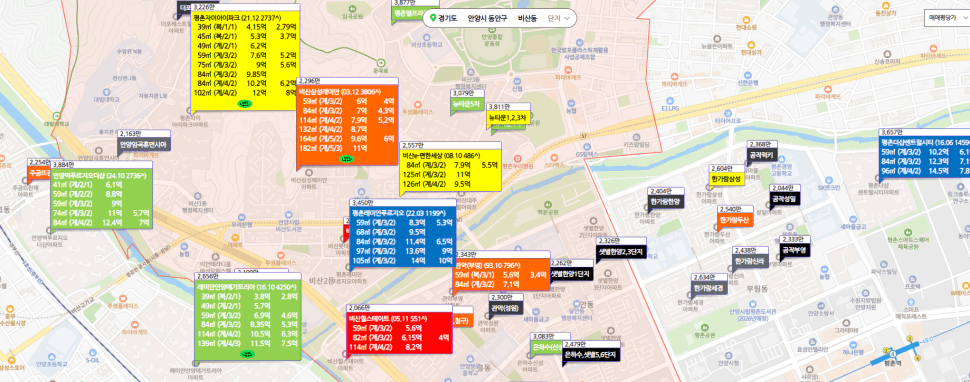Select the 샛별한양1단지 marker
Image resolution: width=970 pixels, height=382 pixels.
click(x=572, y=273)
